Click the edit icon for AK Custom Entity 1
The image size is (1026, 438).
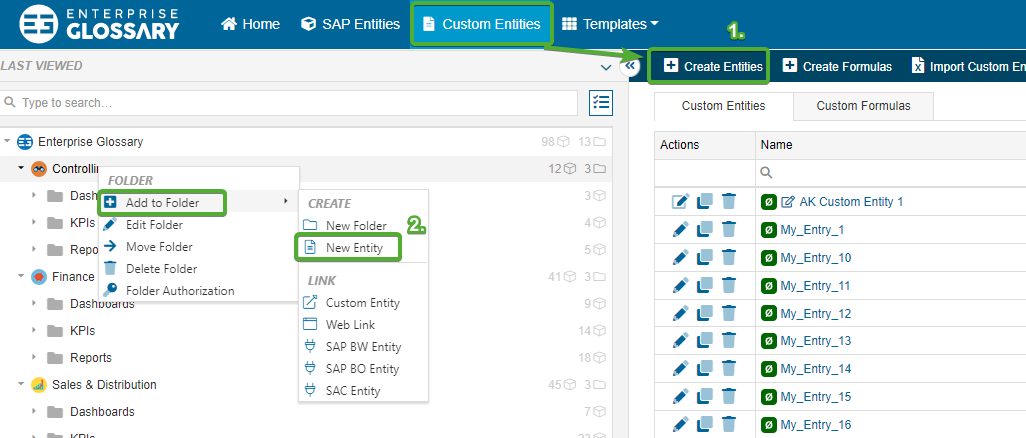(x=681, y=202)
